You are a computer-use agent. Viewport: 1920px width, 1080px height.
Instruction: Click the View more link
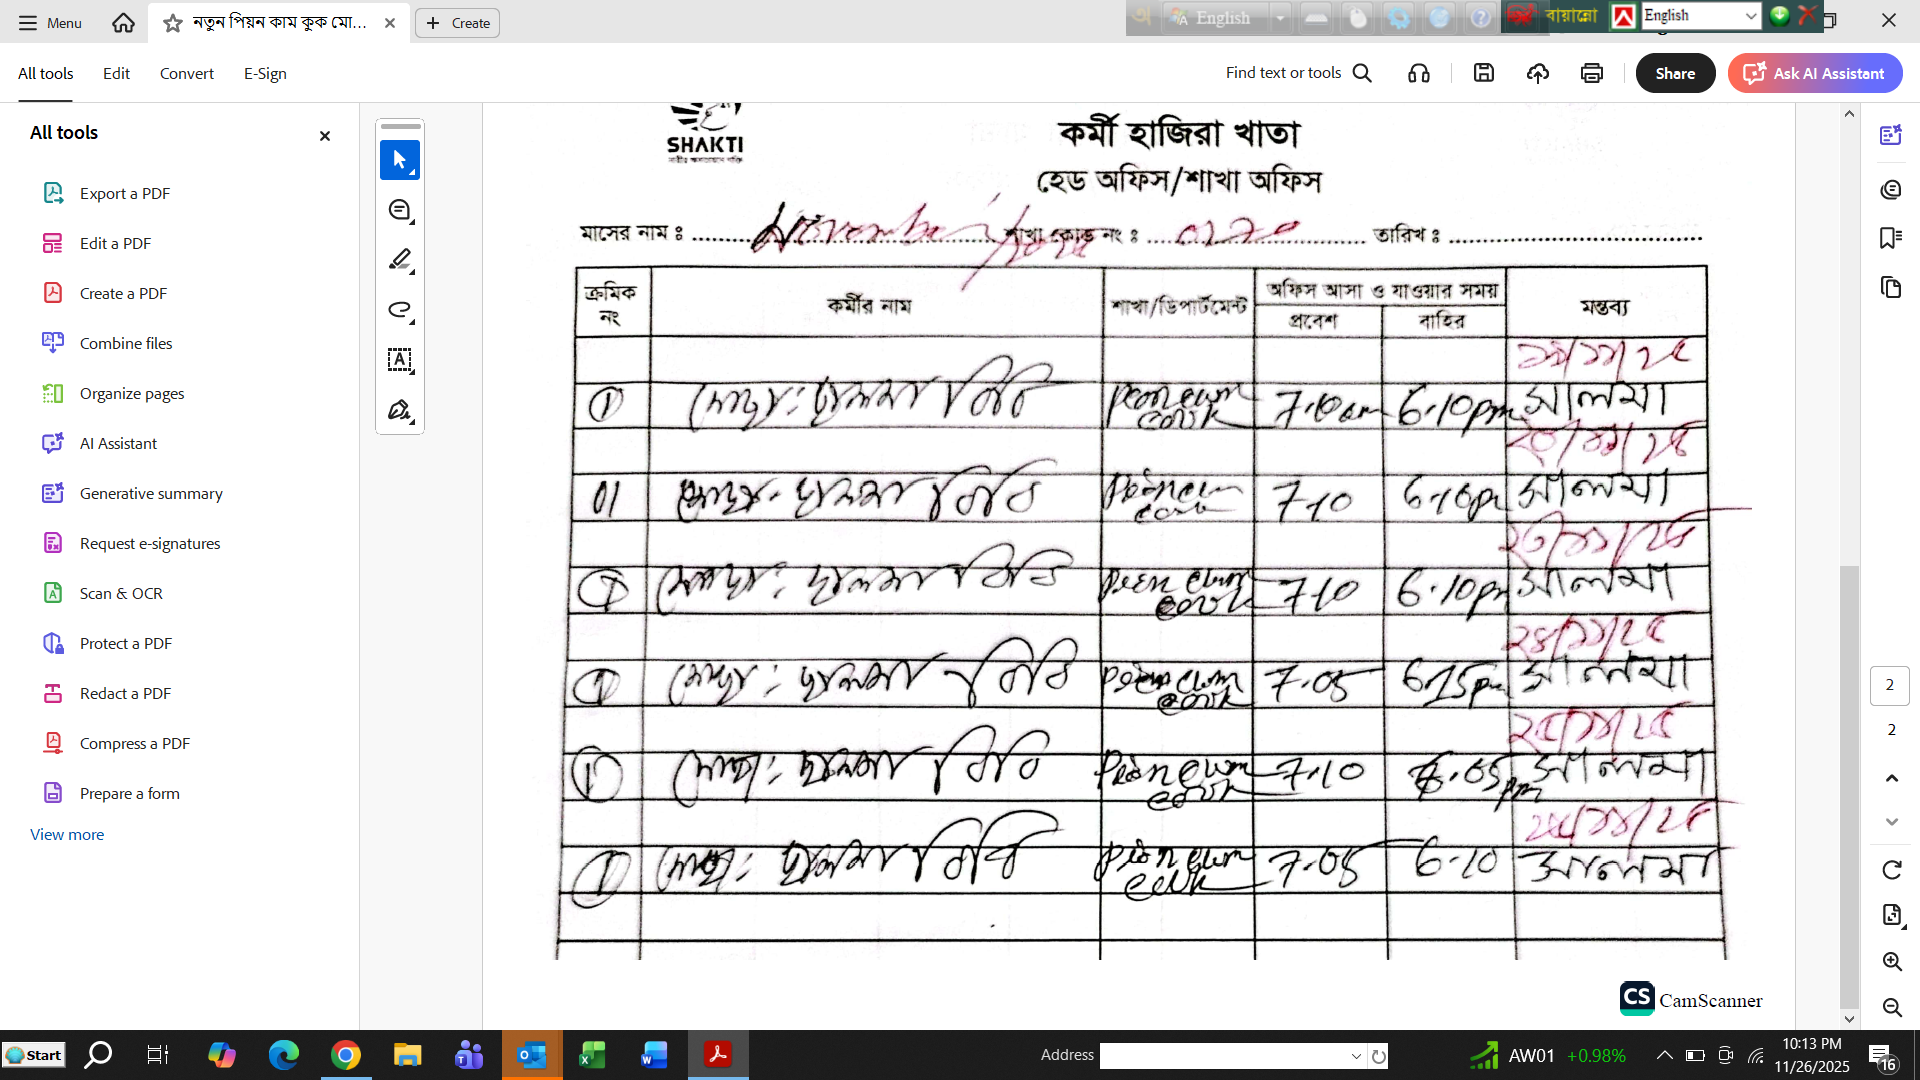67,835
